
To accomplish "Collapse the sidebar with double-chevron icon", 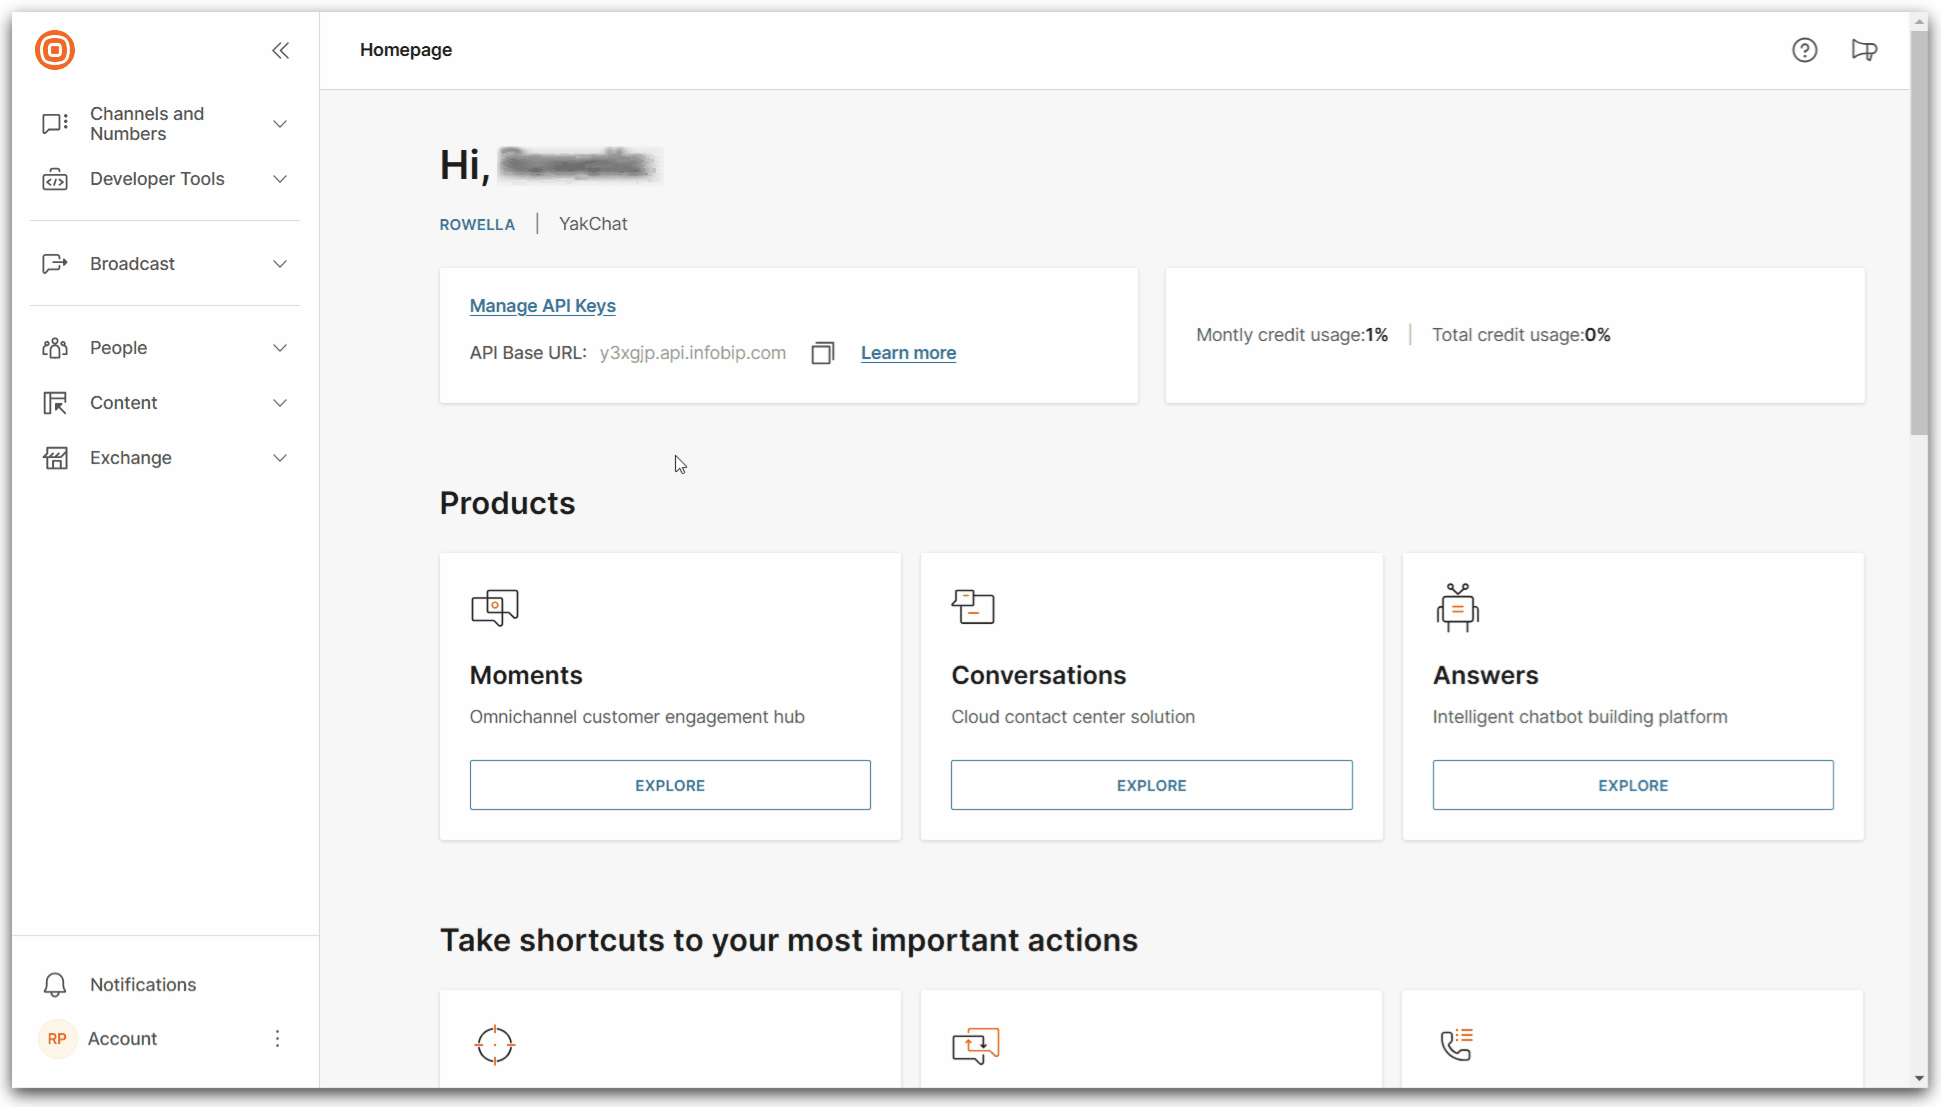I will tap(280, 50).
